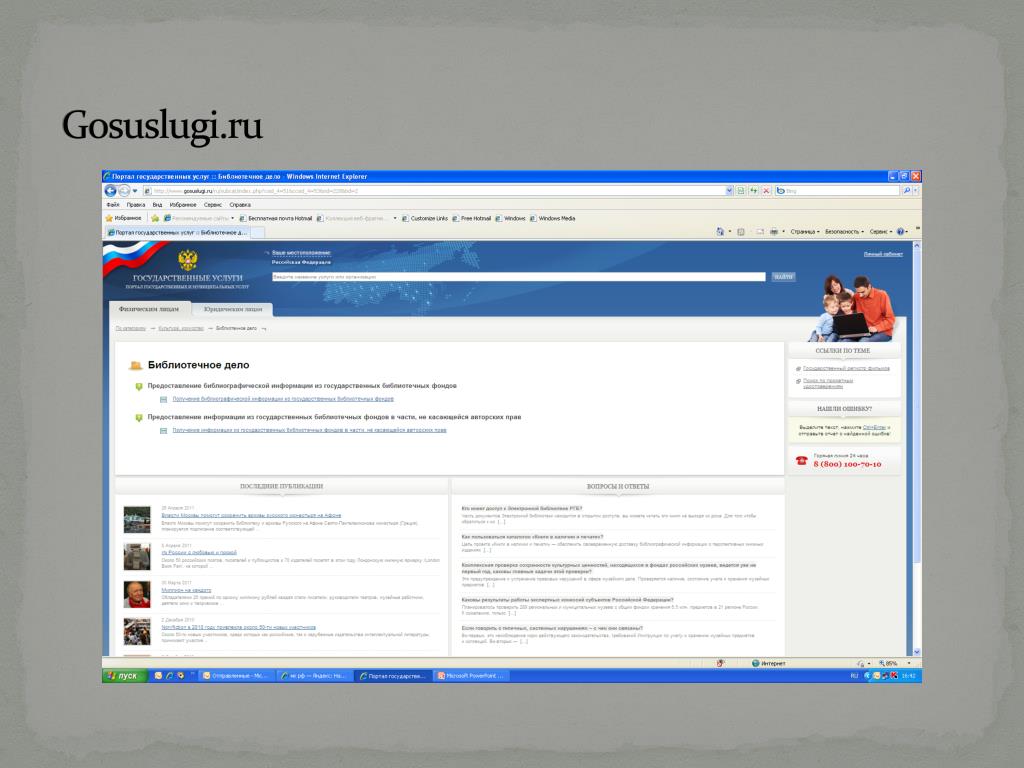Select the Портал государственных услуг browser tab
1024x768 pixels.
point(177,232)
